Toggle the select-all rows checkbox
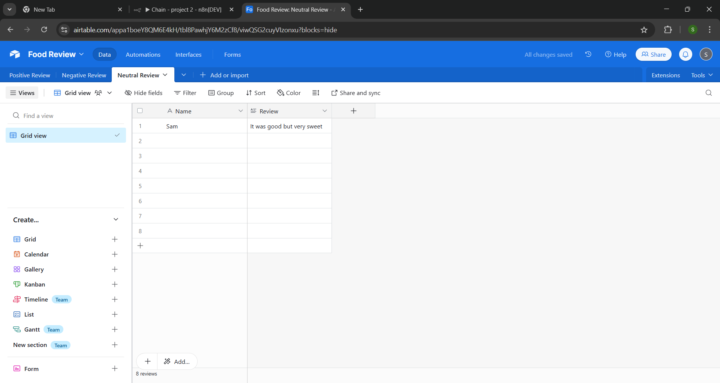Viewport: 720px width, 383px height. tap(140, 111)
